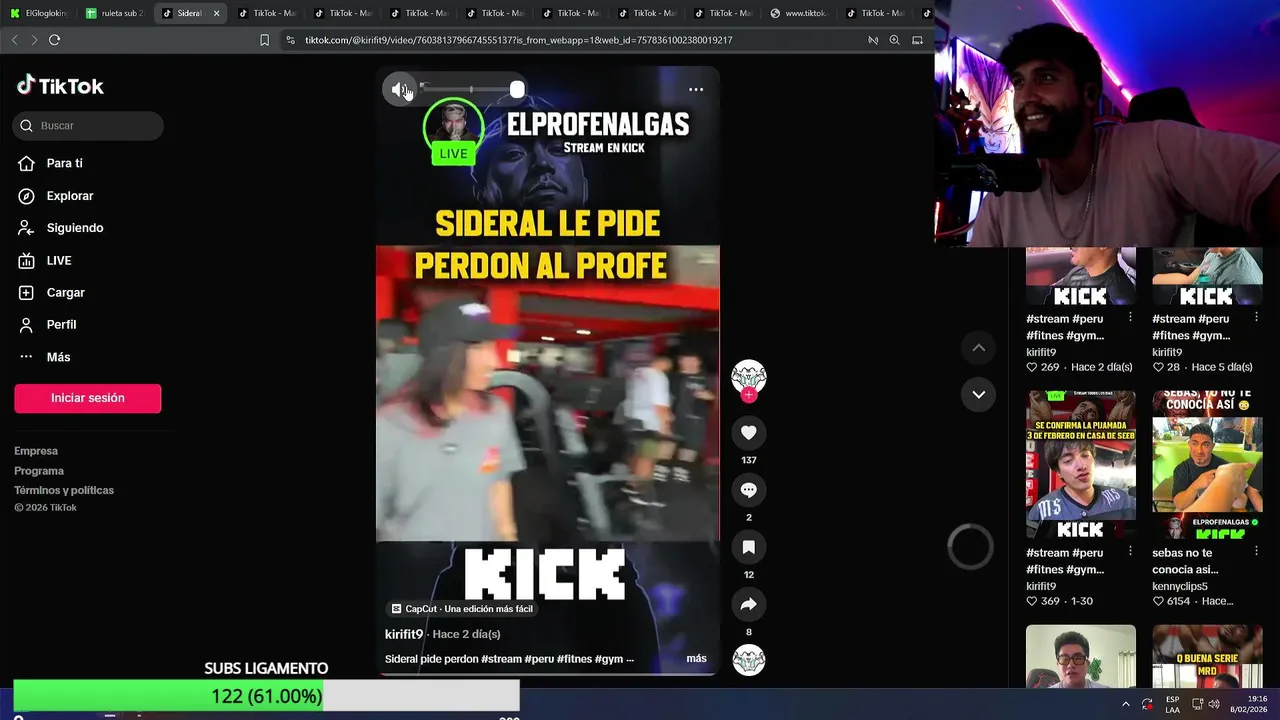The height and width of the screenshot is (720, 1280).
Task: Follow the creator via the red plus badge
Action: (x=748, y=395)
